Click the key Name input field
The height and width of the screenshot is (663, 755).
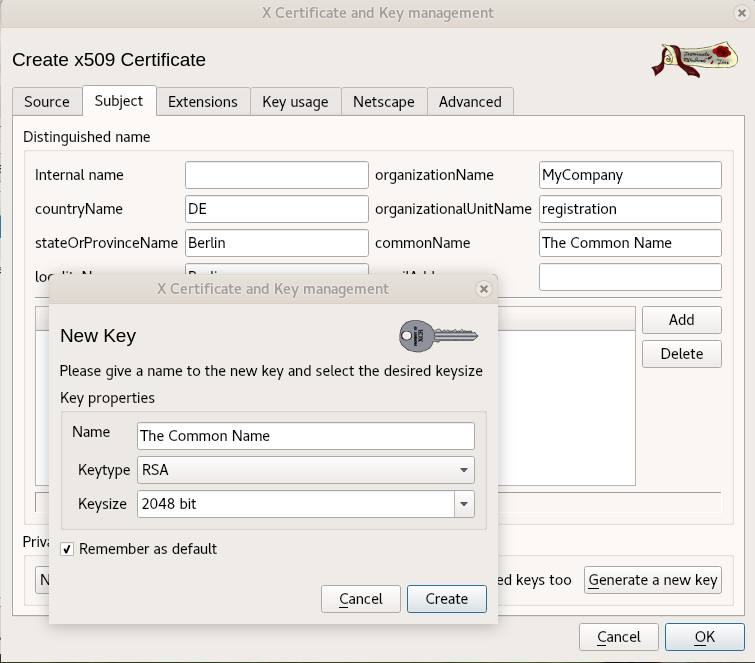pos(305,436)
